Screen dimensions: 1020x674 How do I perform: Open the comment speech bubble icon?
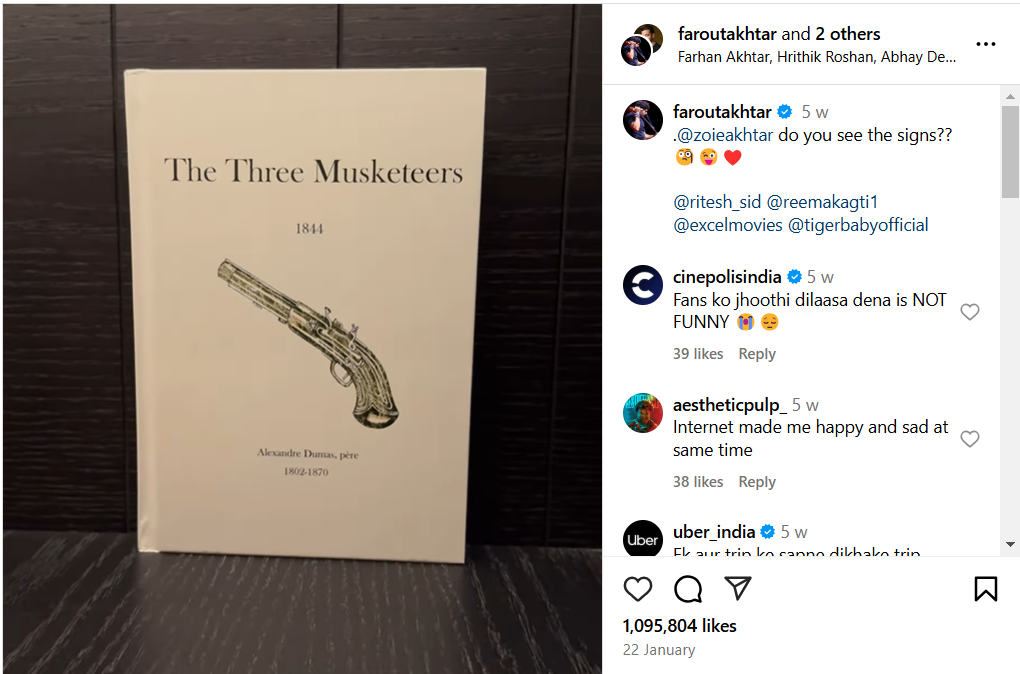(688, 589)
